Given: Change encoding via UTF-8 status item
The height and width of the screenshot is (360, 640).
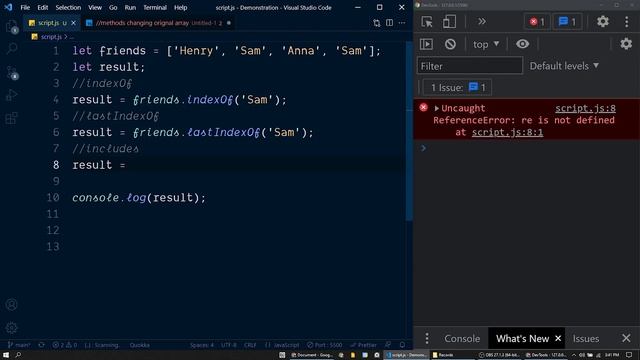Looking at the screenshot, I should point(229,345).
